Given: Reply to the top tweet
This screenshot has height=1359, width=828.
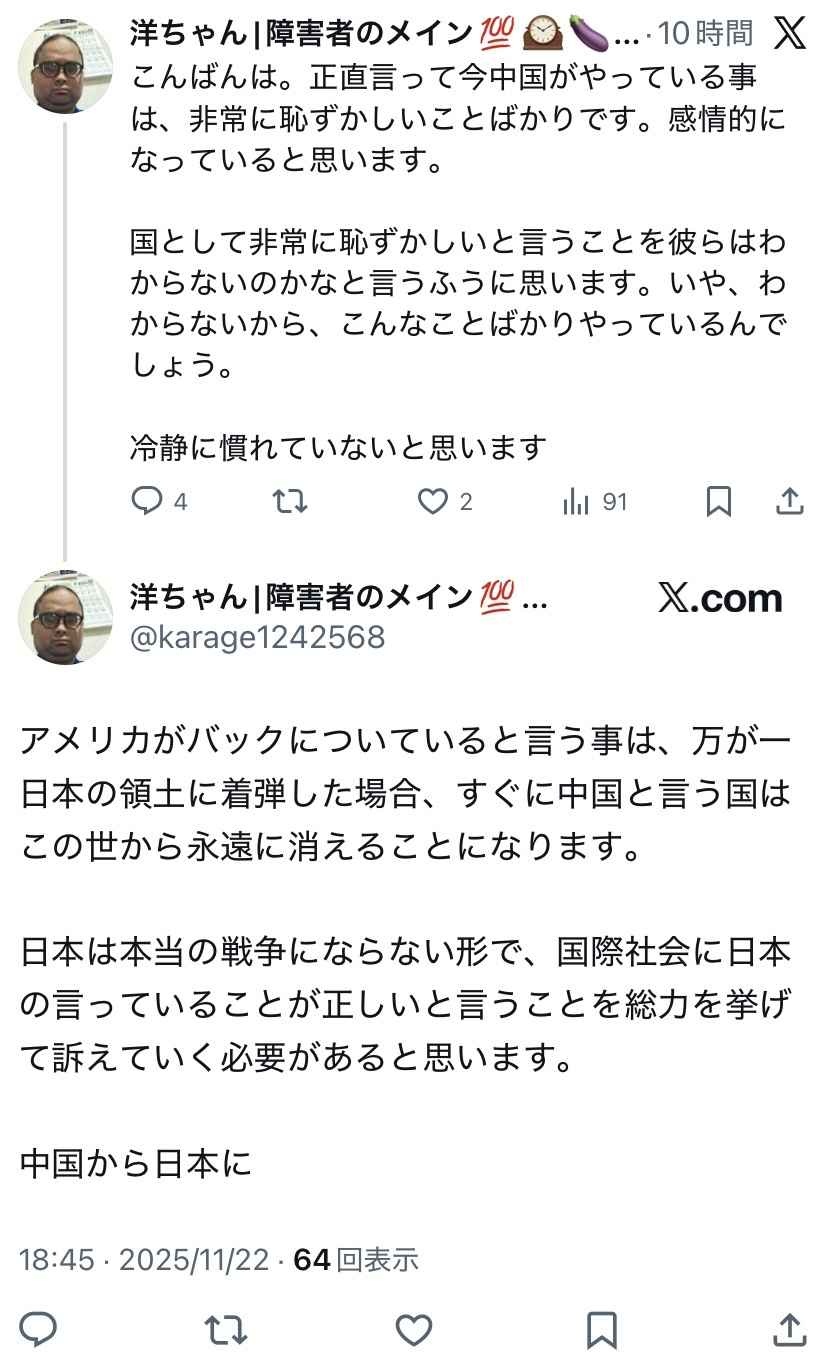Looking at the screenshot, I should (x=146, y=502).
